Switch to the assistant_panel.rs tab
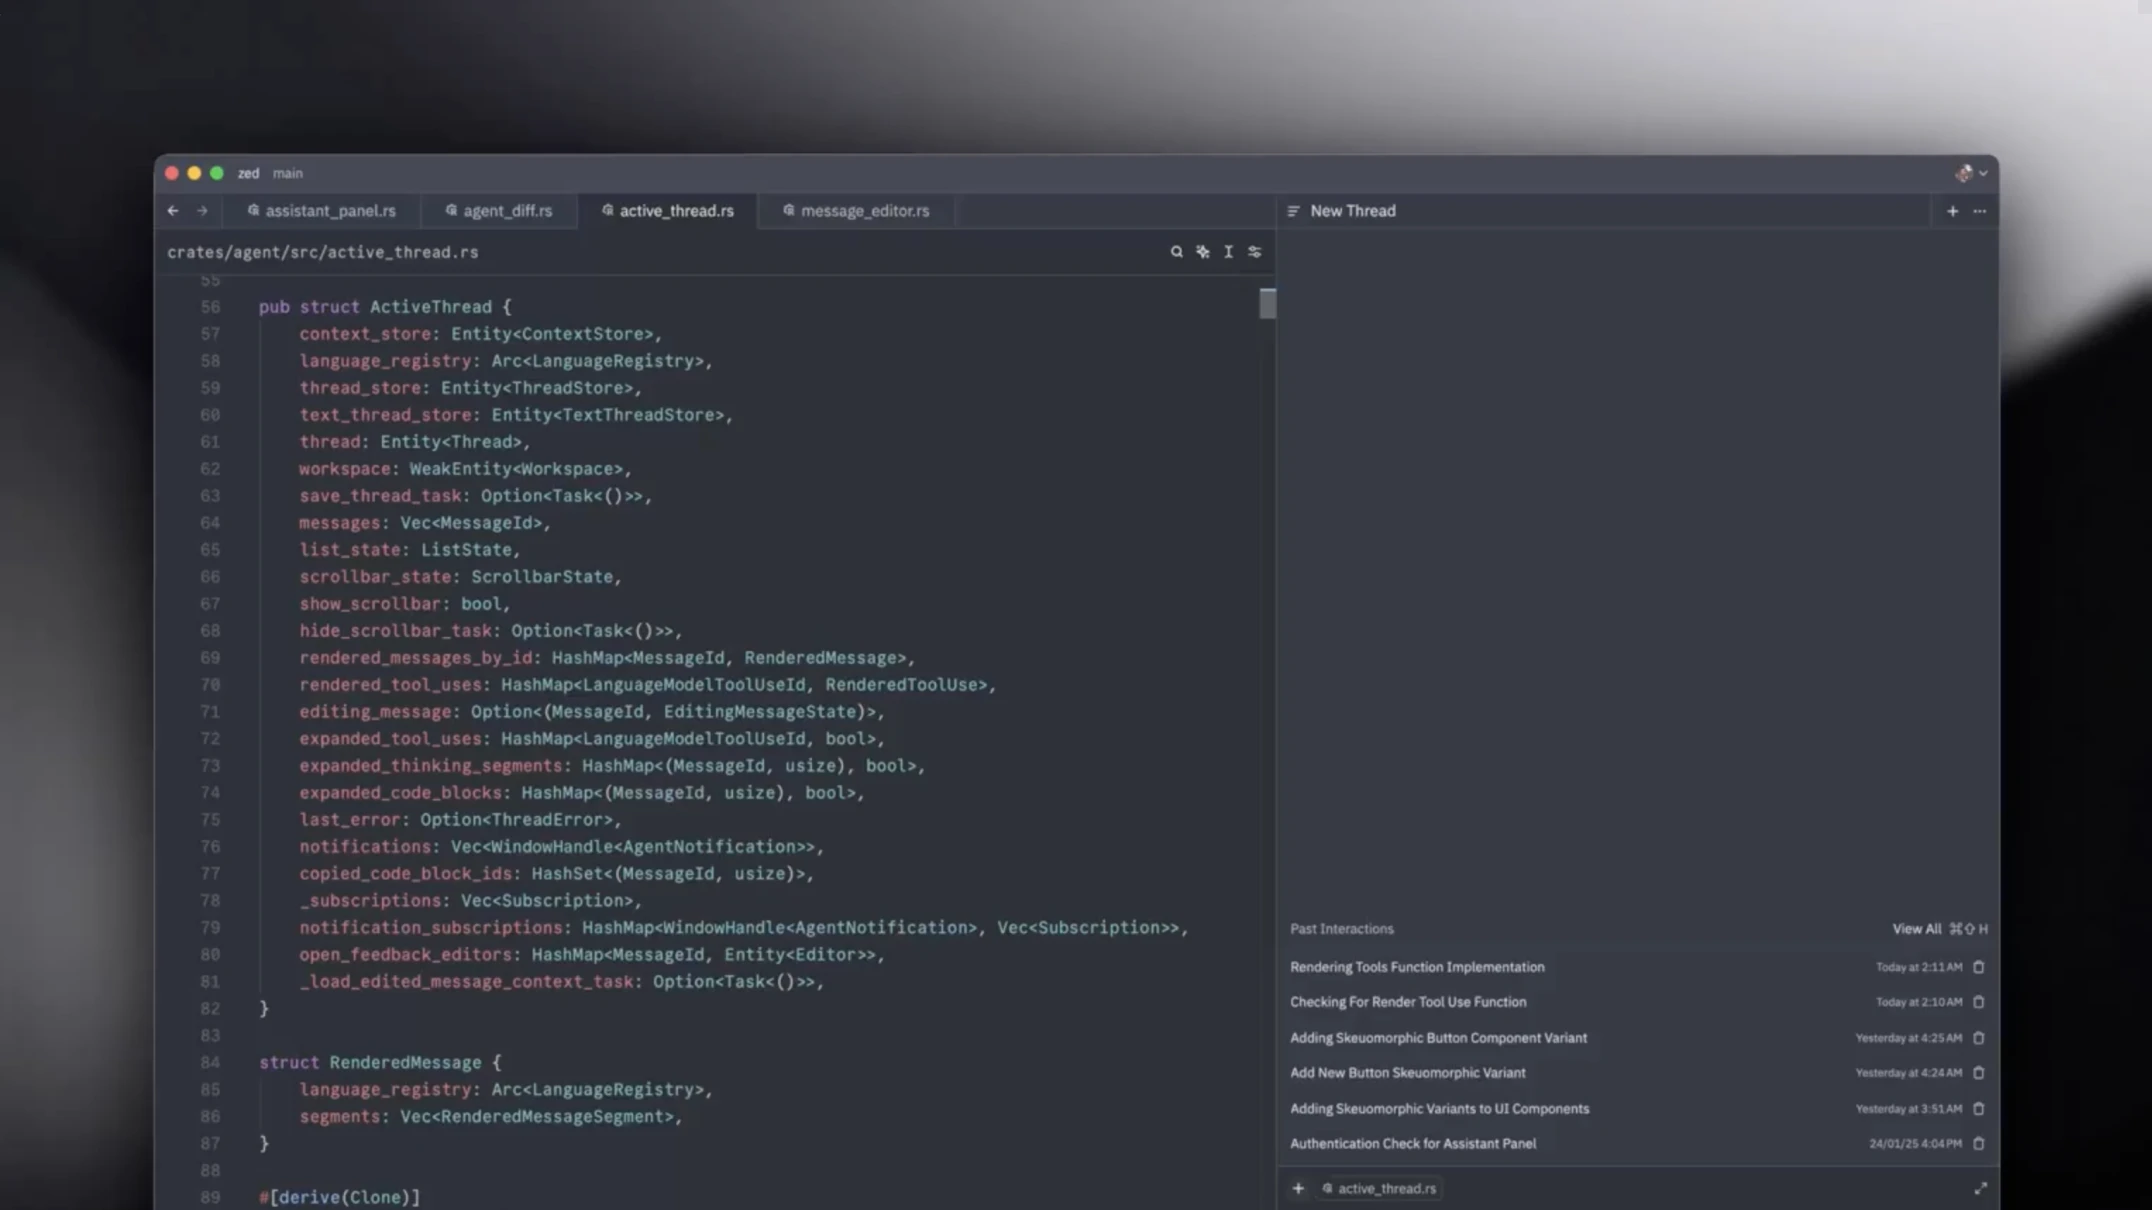The height and width of the screenshot is (1210, 2152). tap(322, 211)
